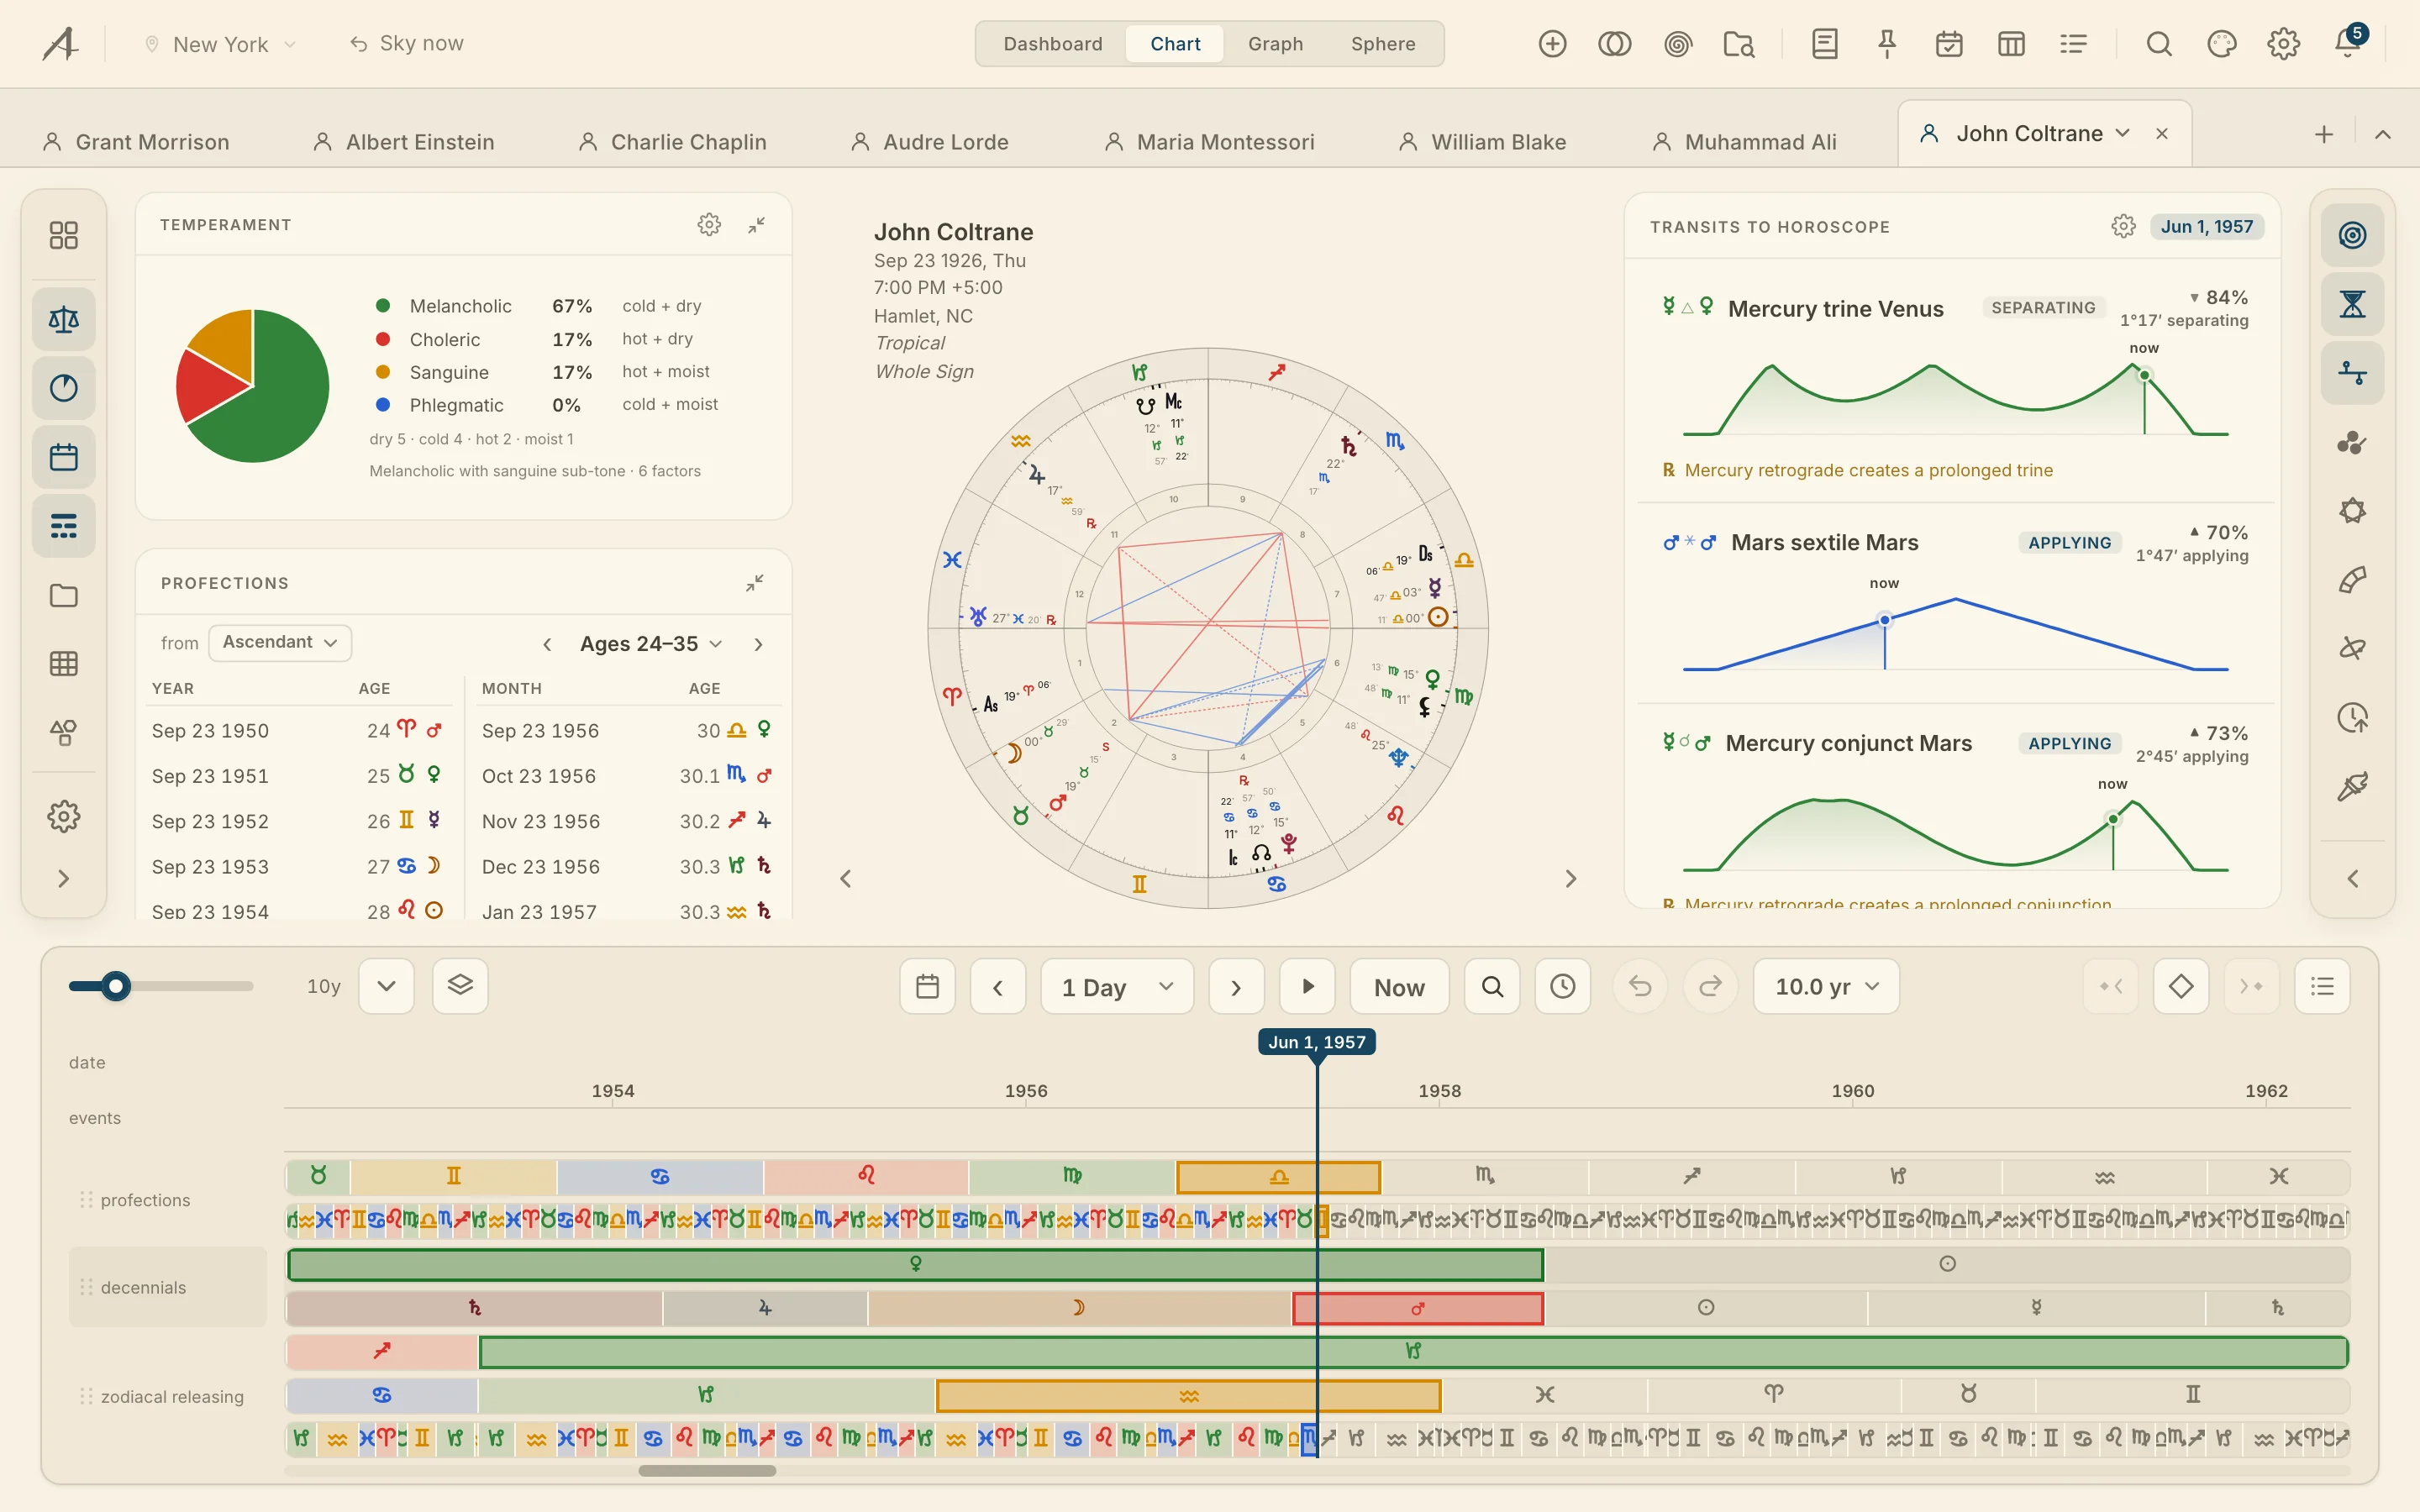
Task: Click the 10y zoom slider handle
Action: coord(116,986)
